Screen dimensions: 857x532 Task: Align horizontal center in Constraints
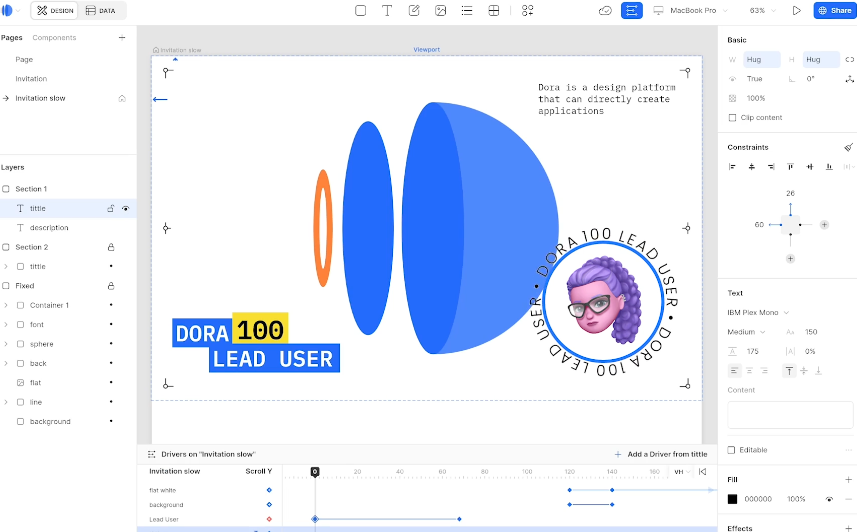click(x=752, y=167)
